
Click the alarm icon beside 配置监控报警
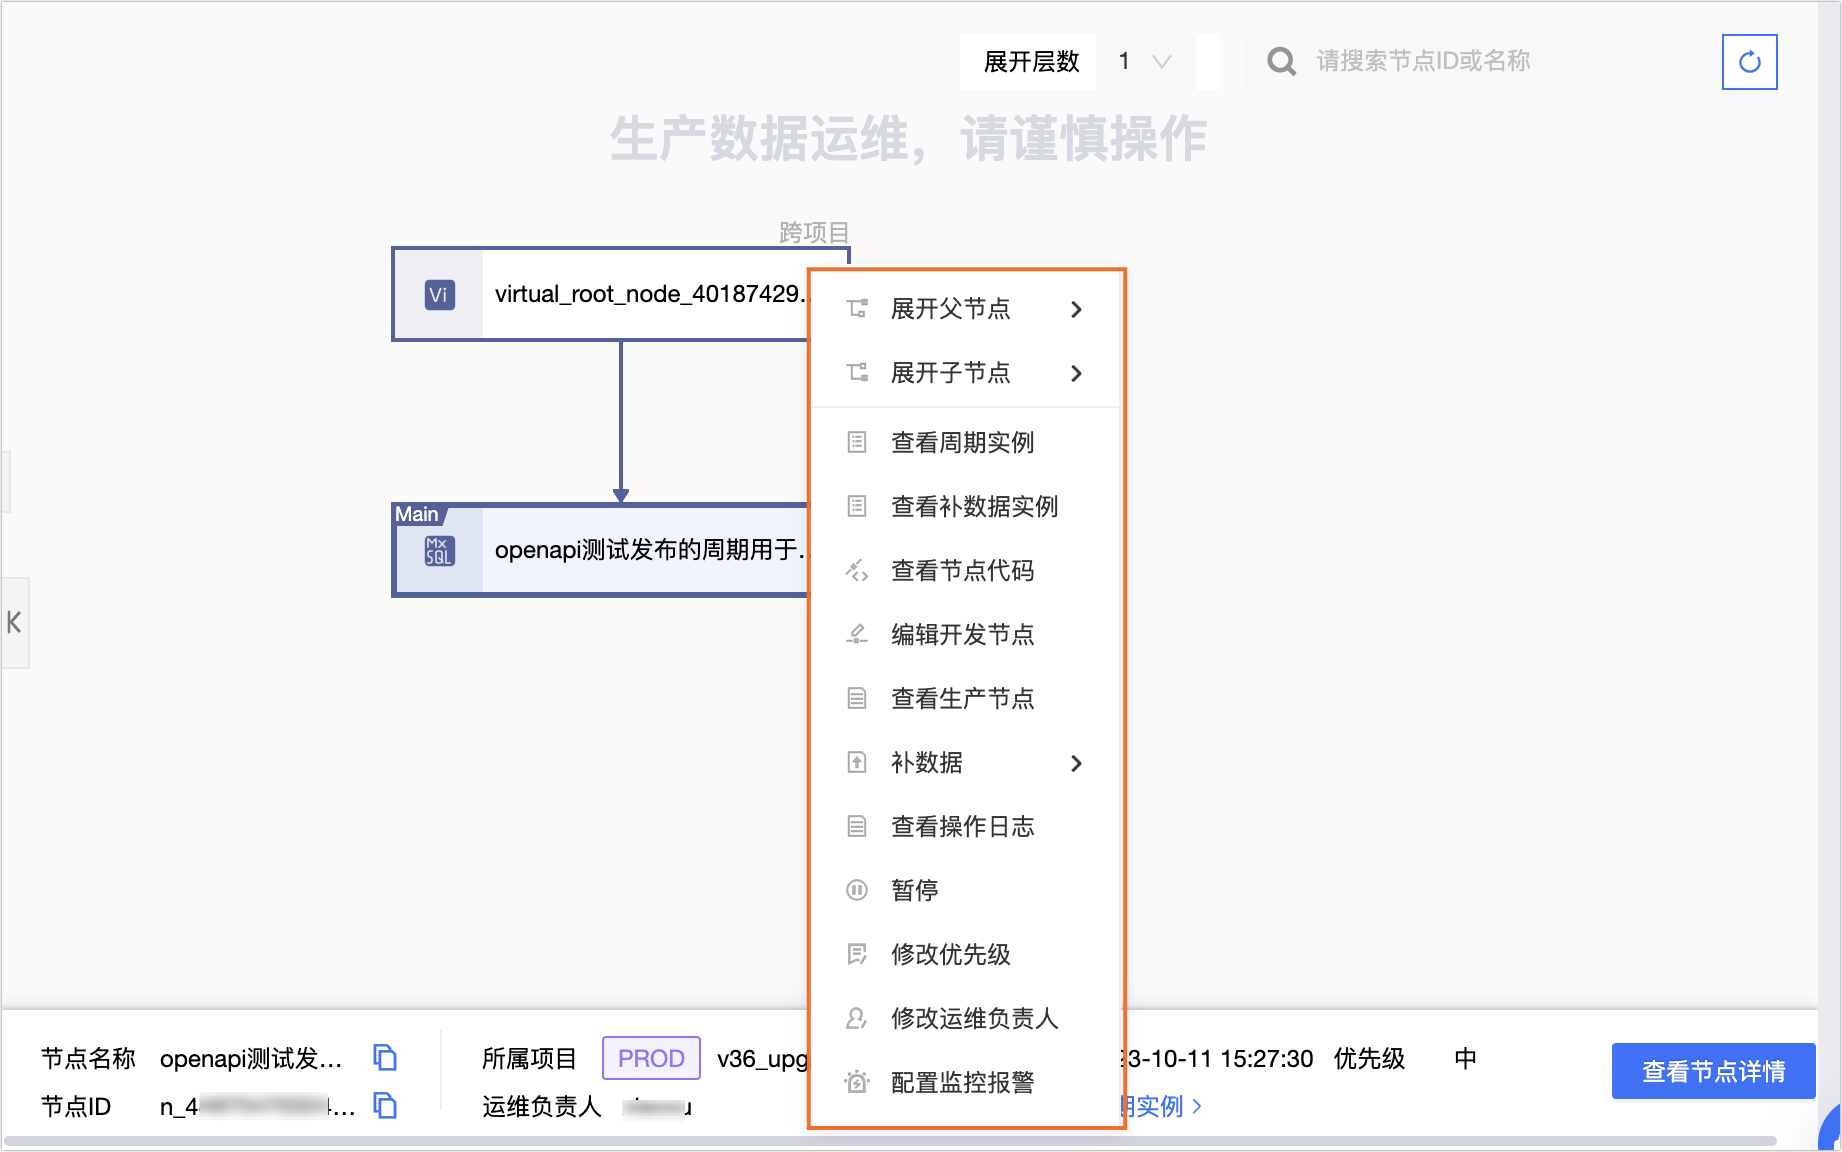coord(857,1082)
